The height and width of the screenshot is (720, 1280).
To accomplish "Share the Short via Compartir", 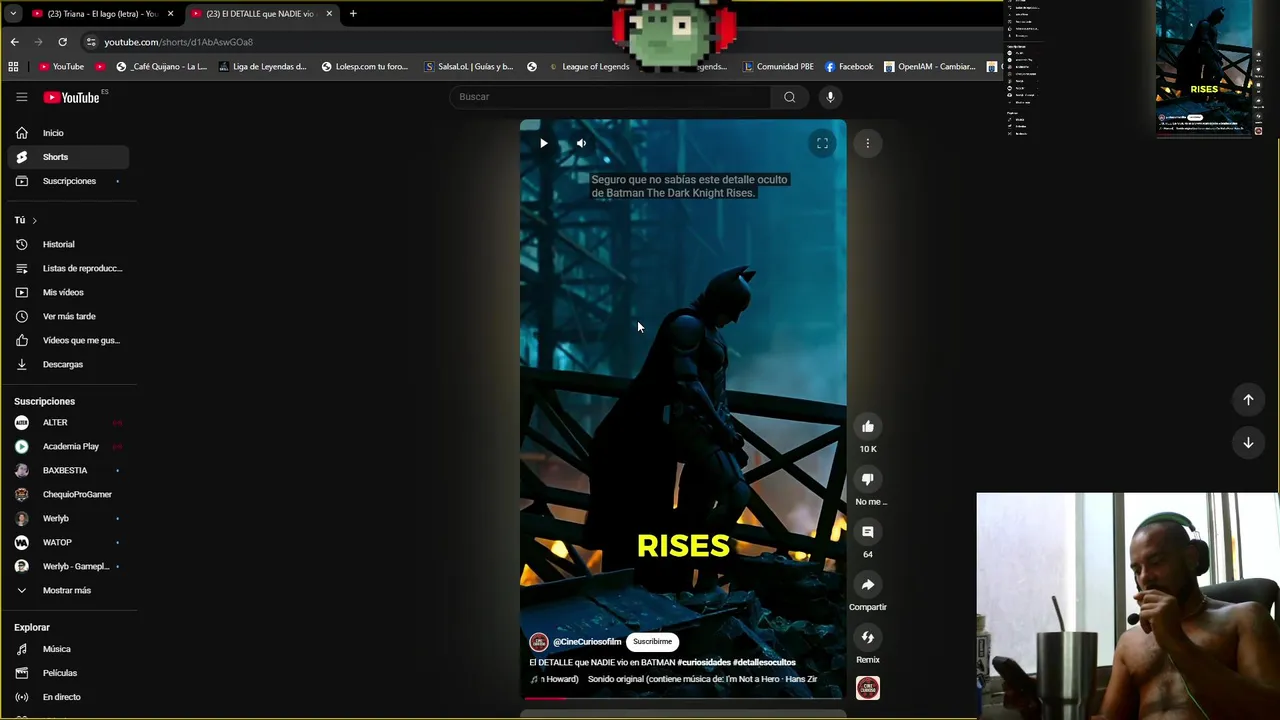I will pos(868,585).
